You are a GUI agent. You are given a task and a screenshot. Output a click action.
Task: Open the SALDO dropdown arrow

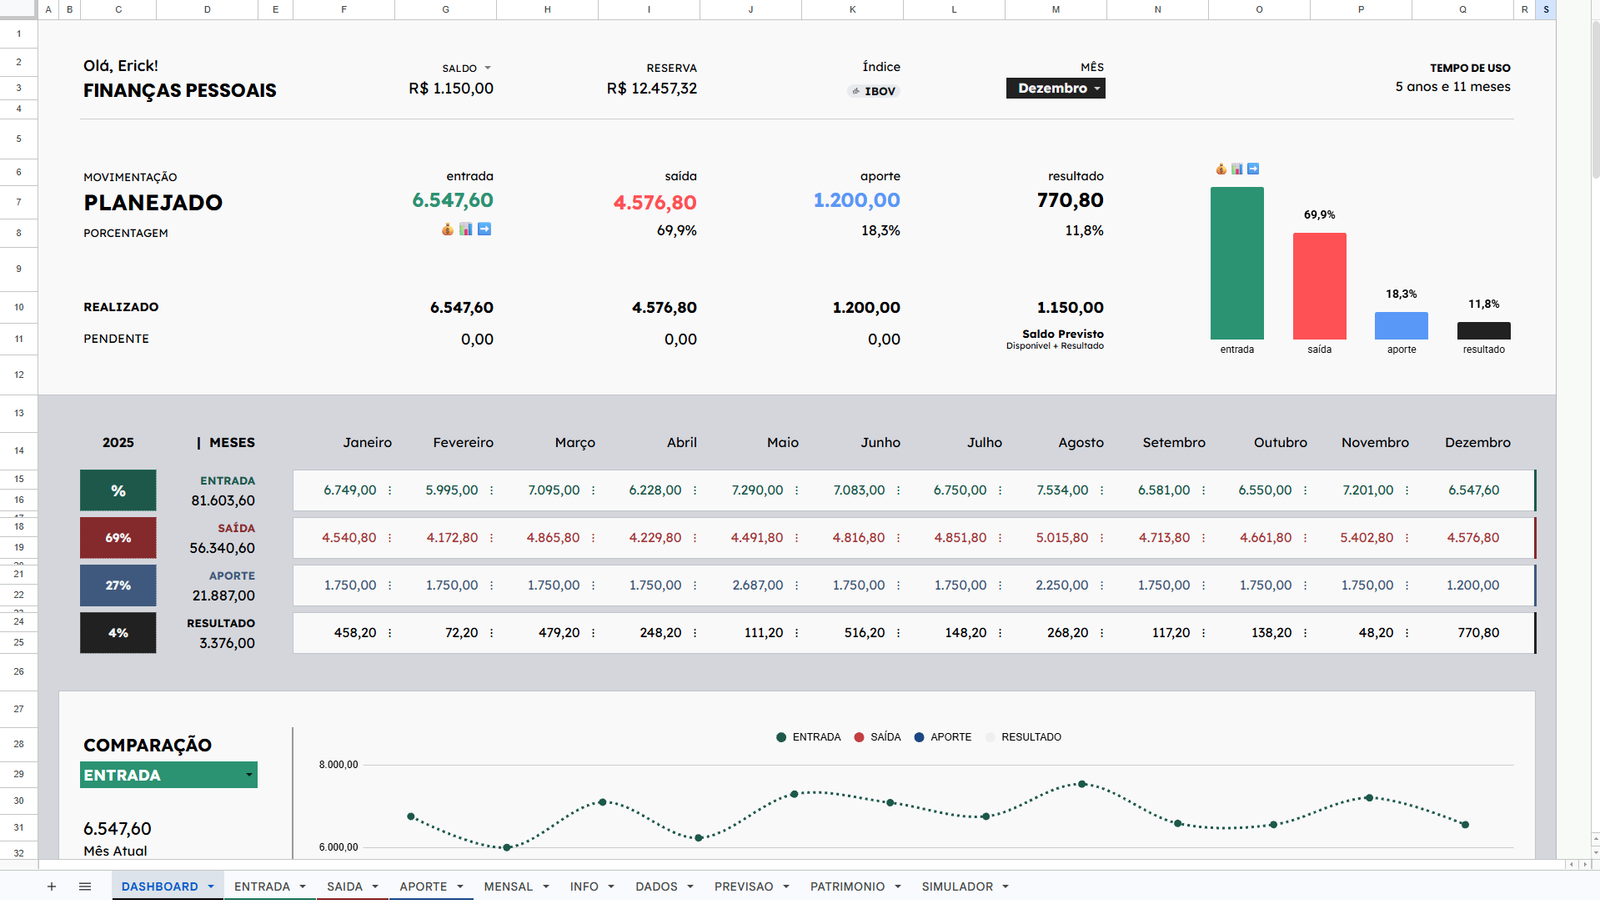click(x=488, y=68)
